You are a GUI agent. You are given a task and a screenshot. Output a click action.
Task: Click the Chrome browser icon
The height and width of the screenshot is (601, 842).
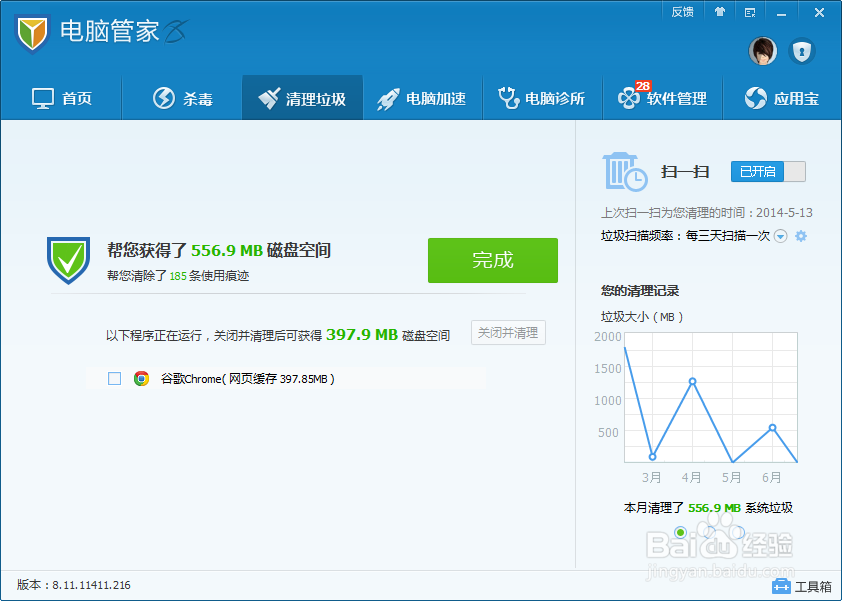(141, 379)
